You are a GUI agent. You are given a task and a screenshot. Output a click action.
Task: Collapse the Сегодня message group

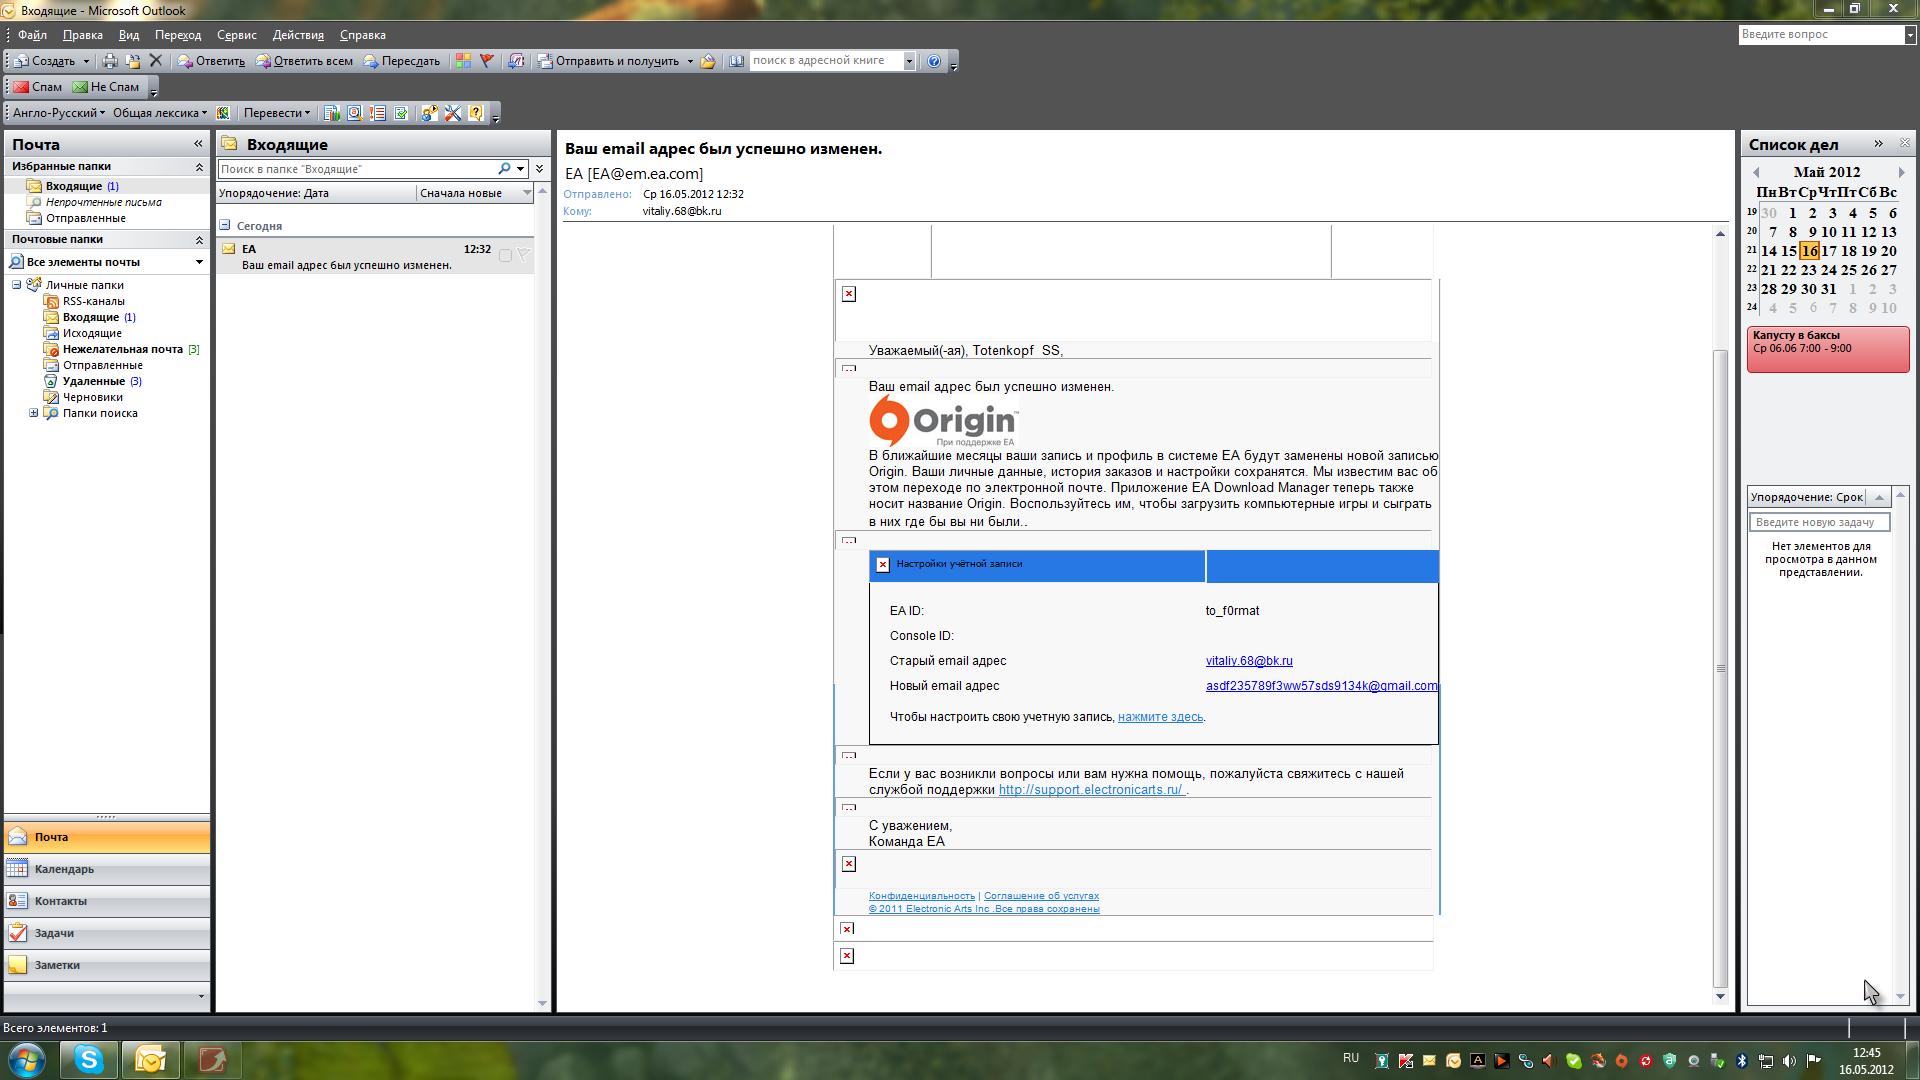click(225, 226)
